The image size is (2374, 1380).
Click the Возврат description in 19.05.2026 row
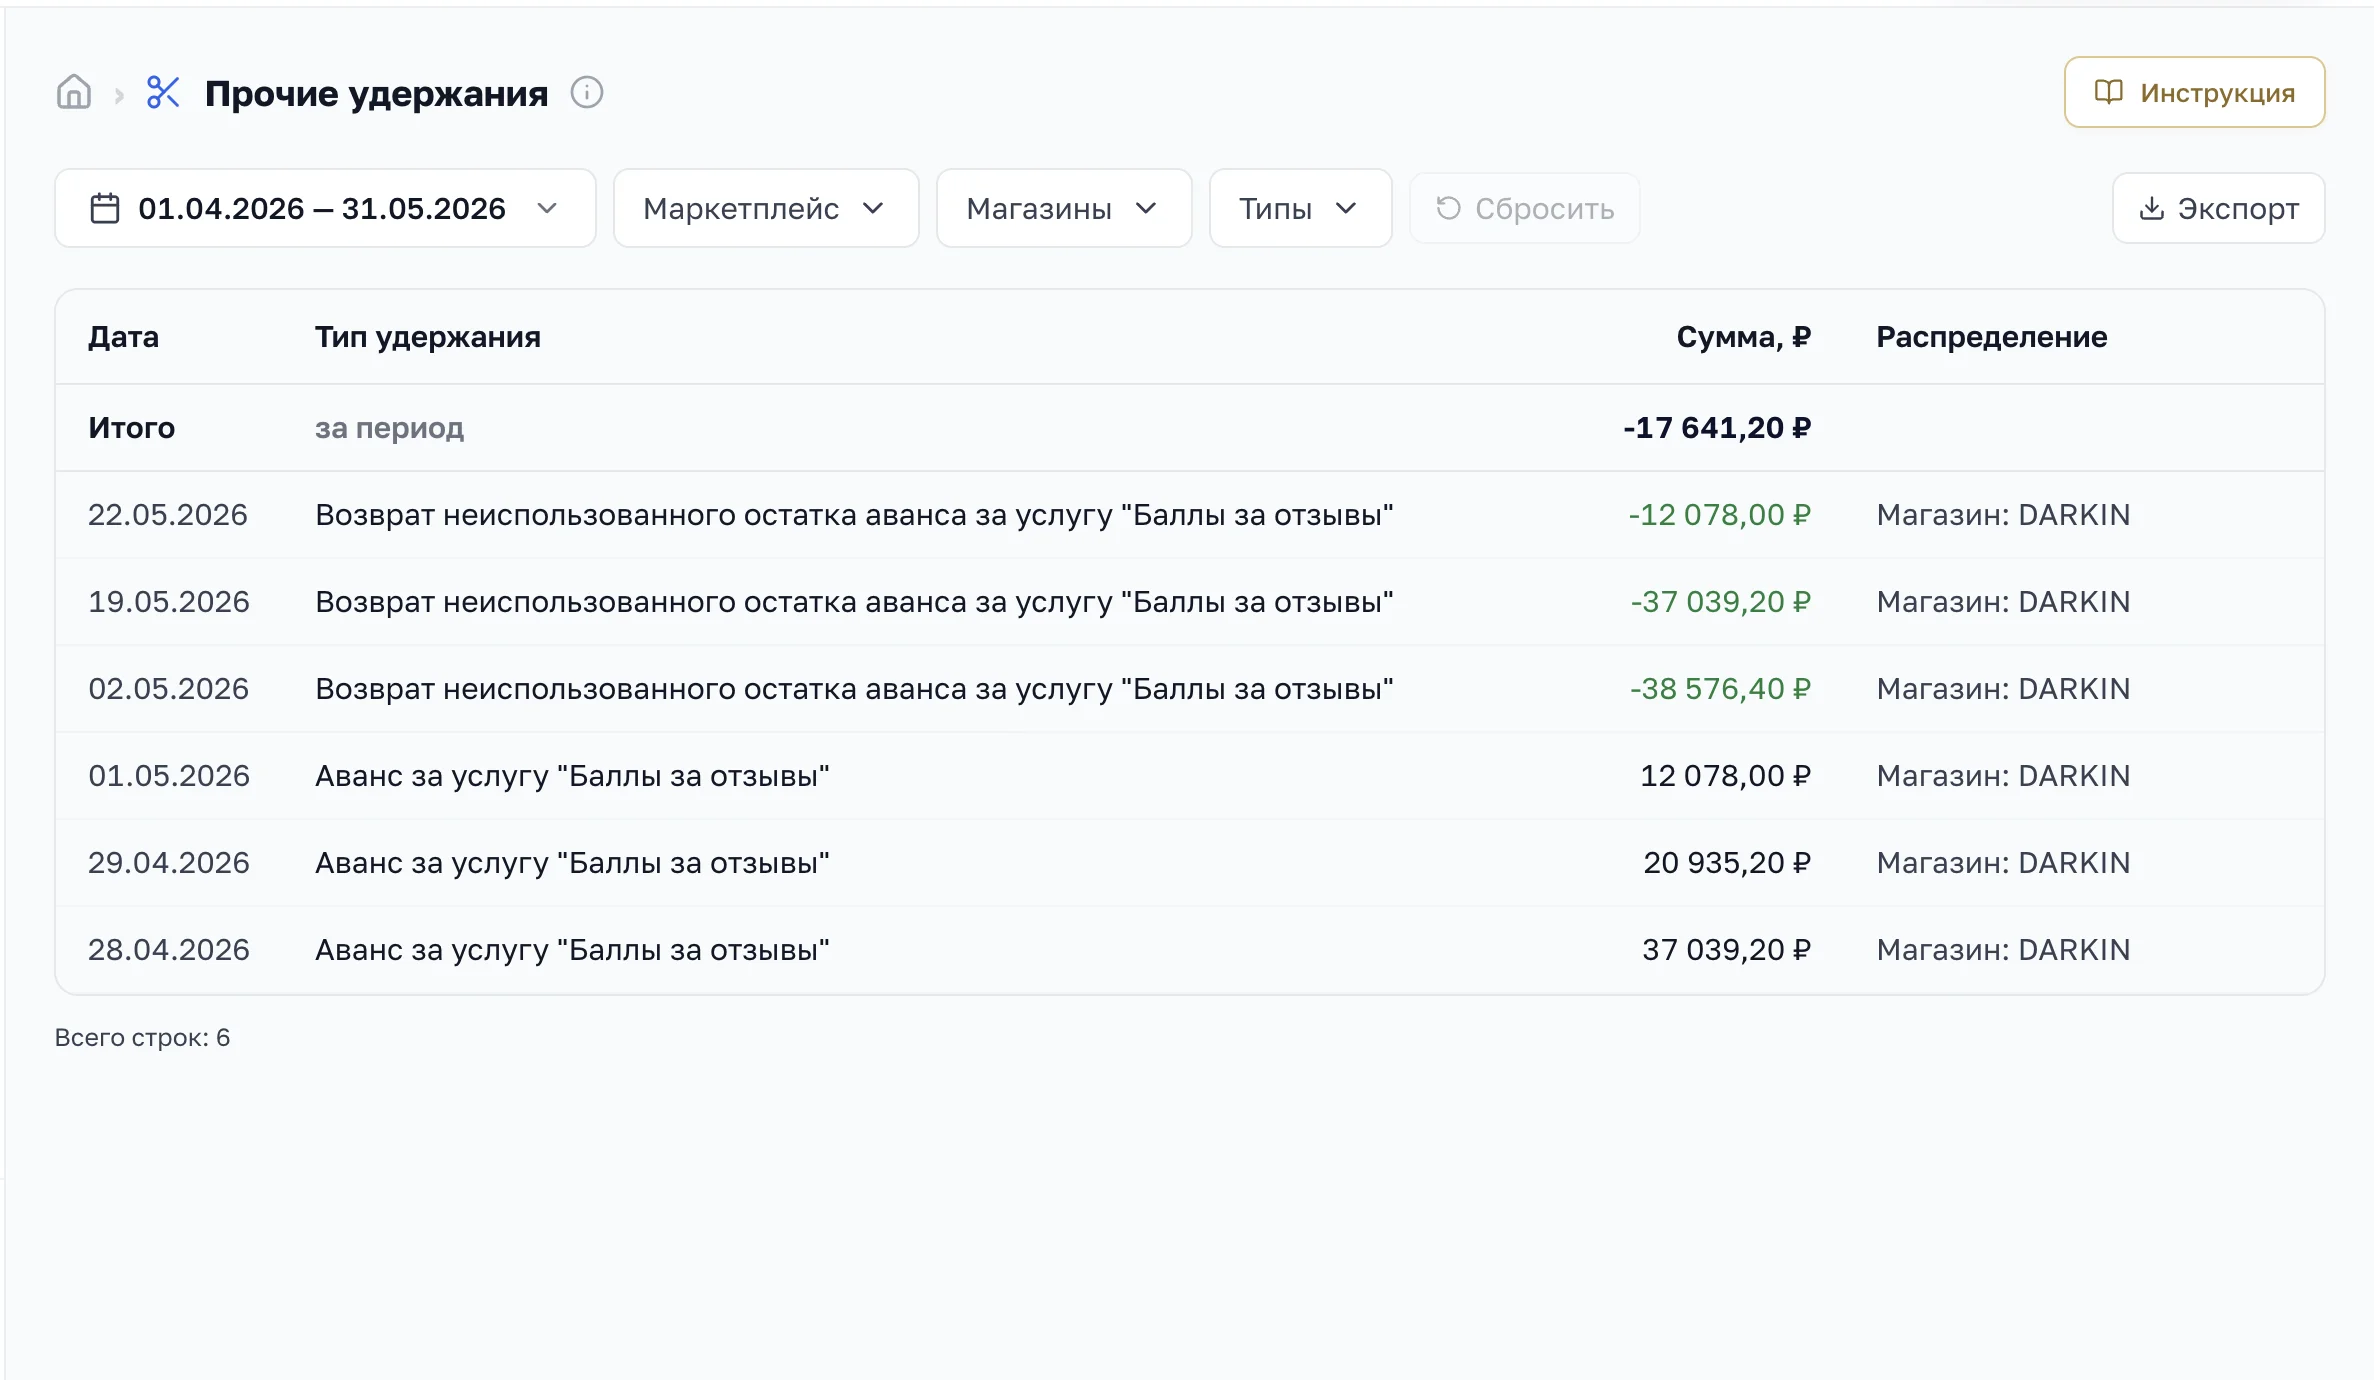[x=854, y=602]
